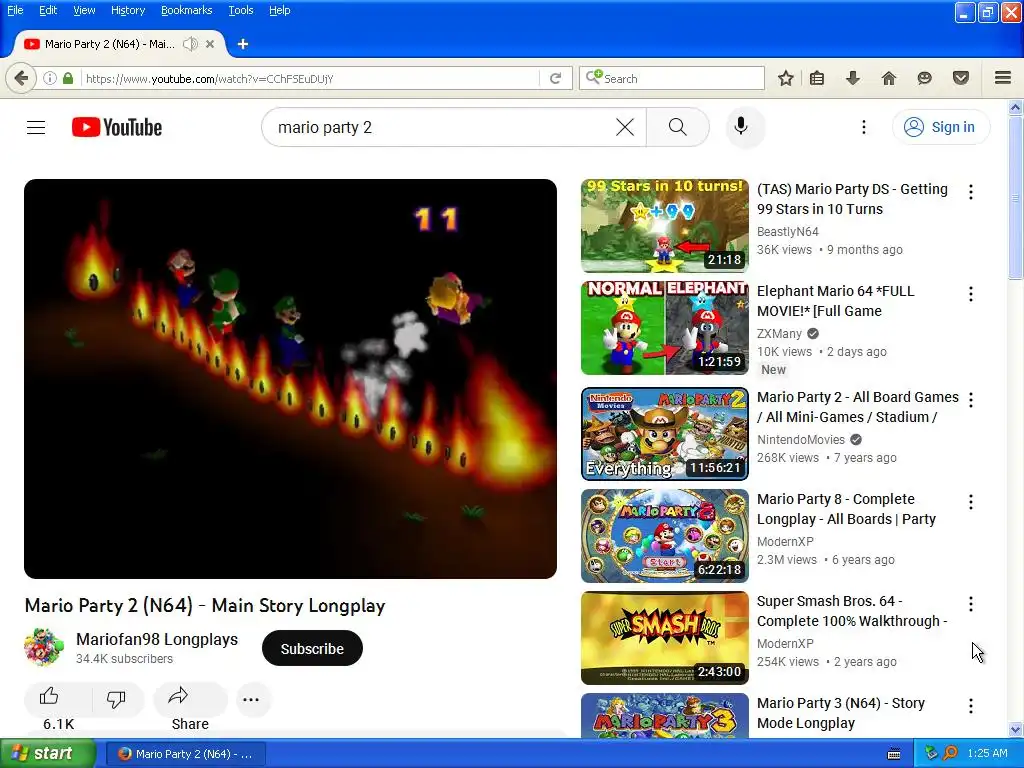
Task: Go to the YouTube home logo
Action: coord(117,127)
